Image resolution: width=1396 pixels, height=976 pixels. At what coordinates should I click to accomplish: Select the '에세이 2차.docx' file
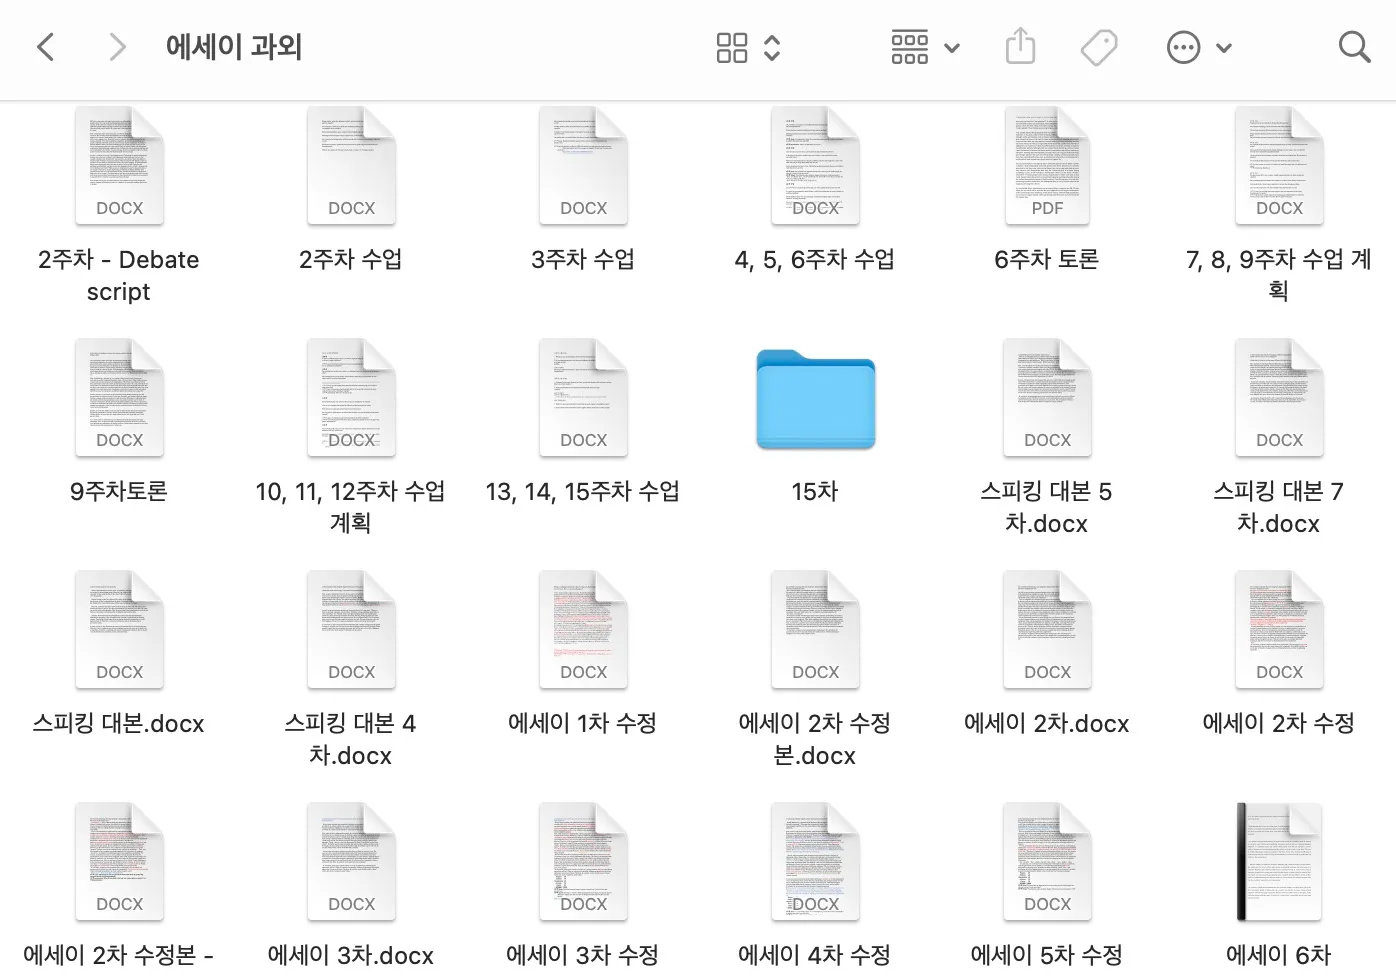pyautogui.click(x=1047, y=629)
